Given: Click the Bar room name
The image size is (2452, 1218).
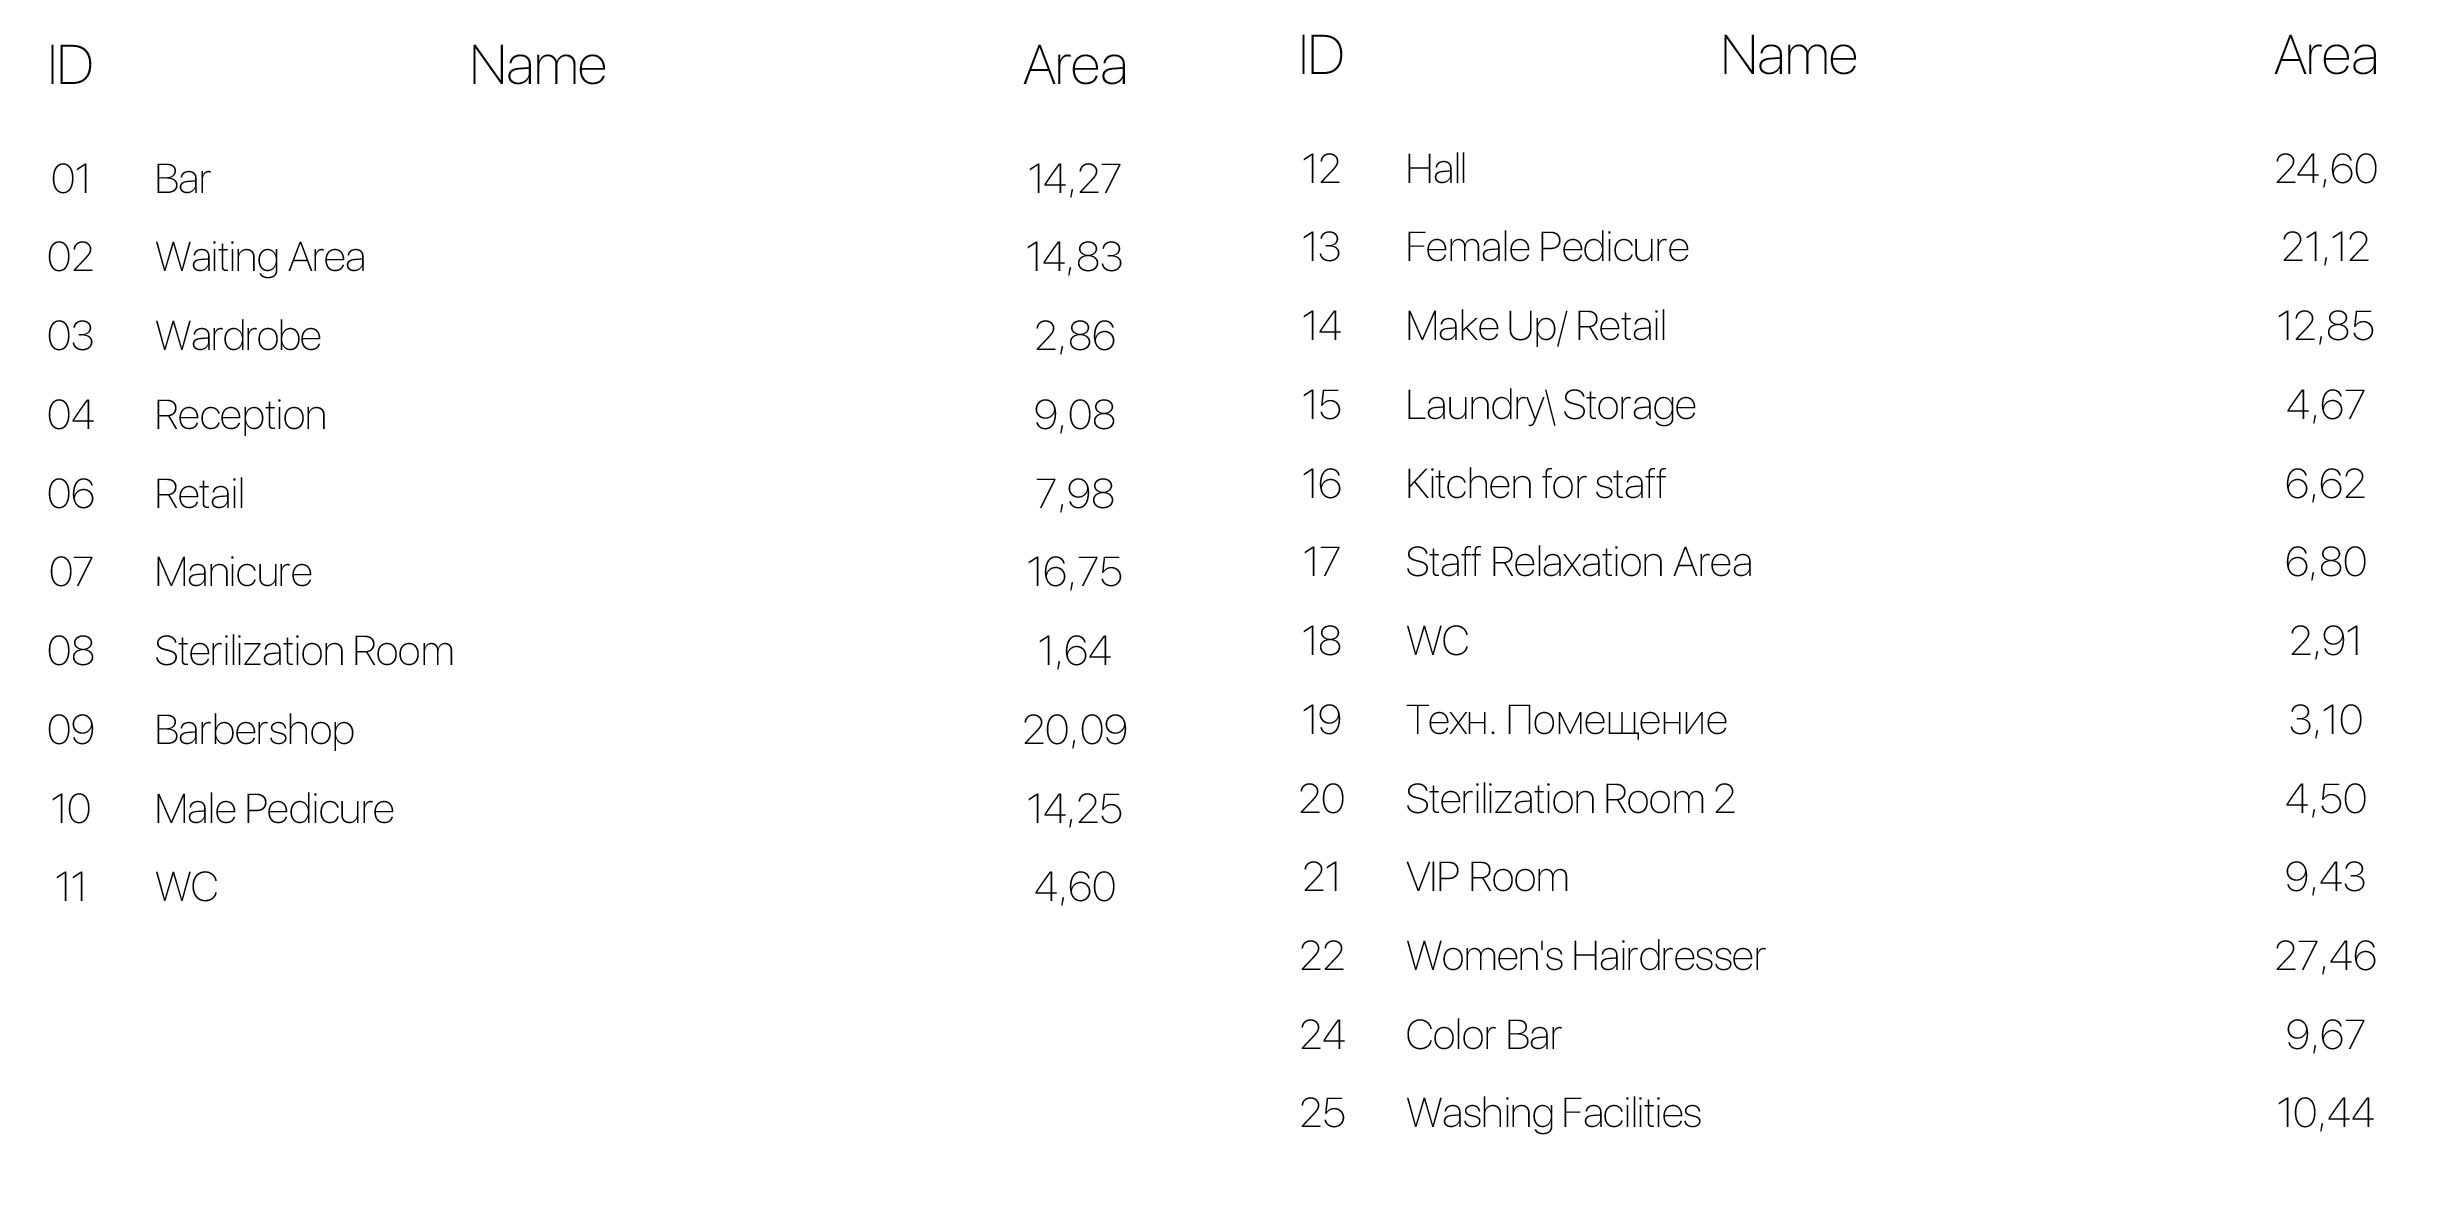Looking at the screenshot, I should pos(182,179).
